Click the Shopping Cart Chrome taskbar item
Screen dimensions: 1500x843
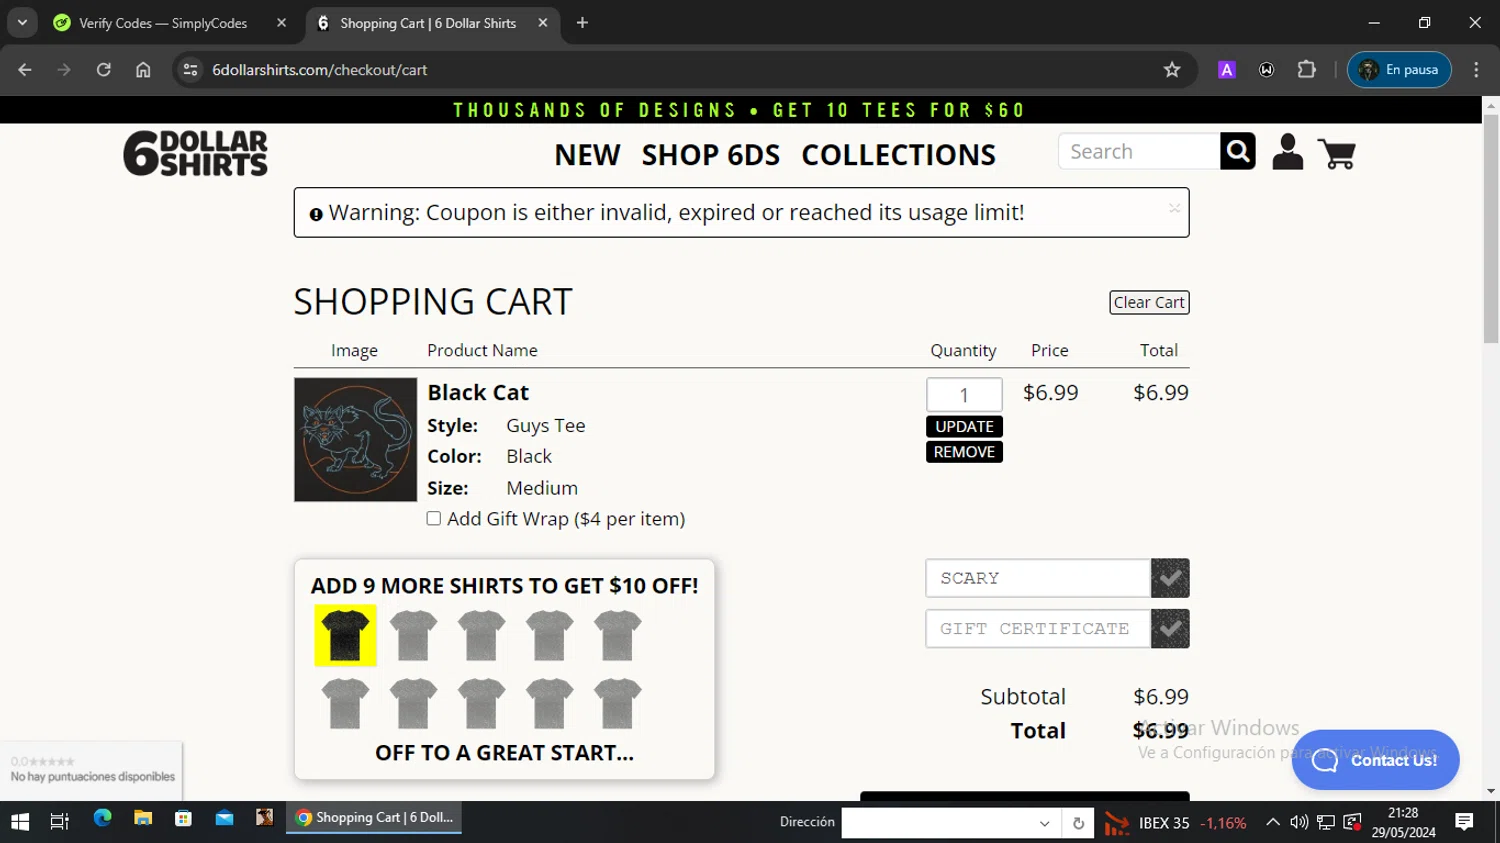pos(374,818)
